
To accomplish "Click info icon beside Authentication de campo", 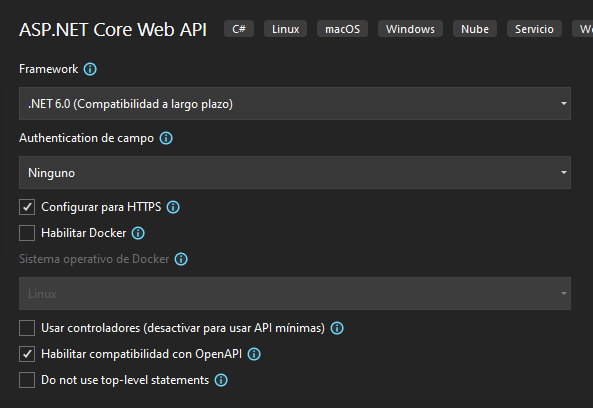I will (x=166, y=138).
